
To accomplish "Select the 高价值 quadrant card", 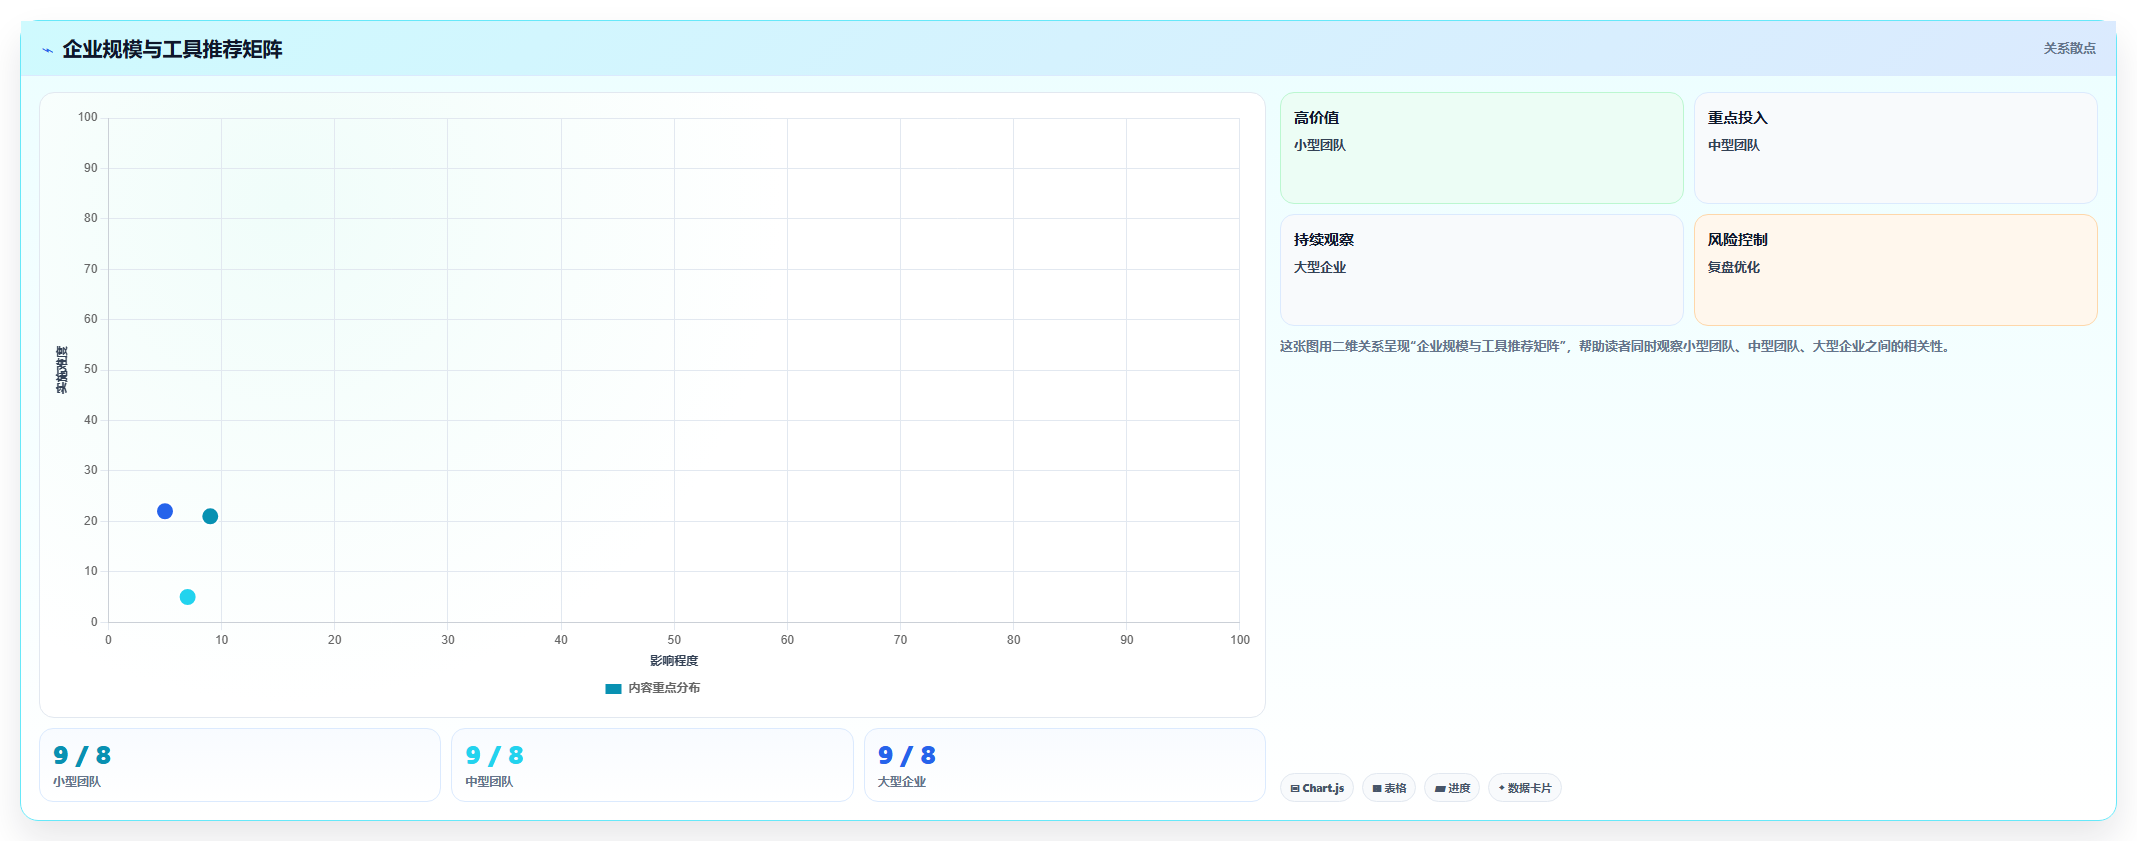I will [1482, 148].
